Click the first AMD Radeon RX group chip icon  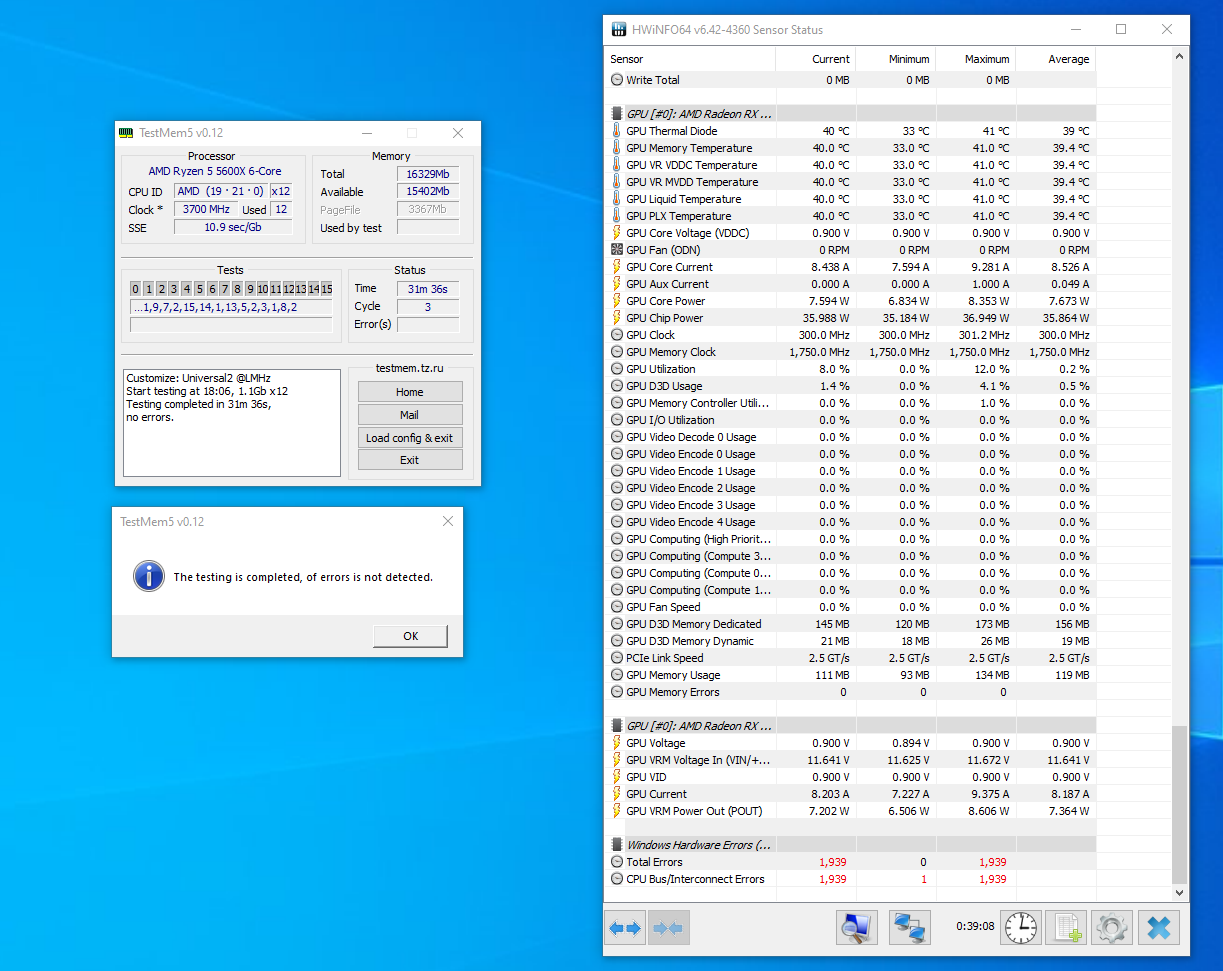pos(616,114)
